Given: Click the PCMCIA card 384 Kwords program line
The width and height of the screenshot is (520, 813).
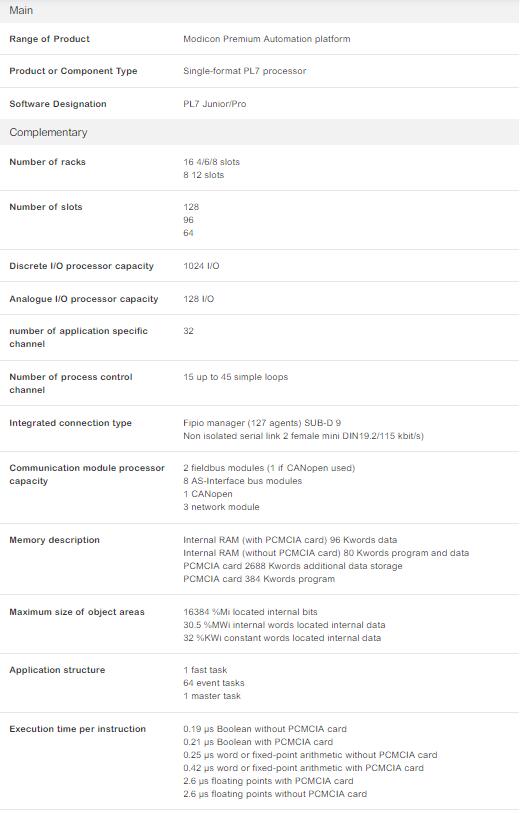Looking at the screenshot, I should click(x=259, y=579).
